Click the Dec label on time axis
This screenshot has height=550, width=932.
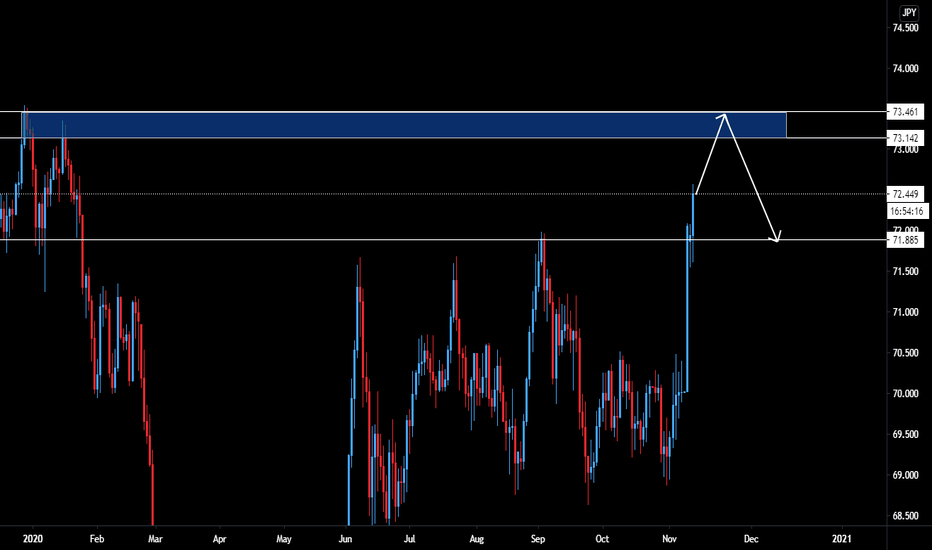coord(751,539)
